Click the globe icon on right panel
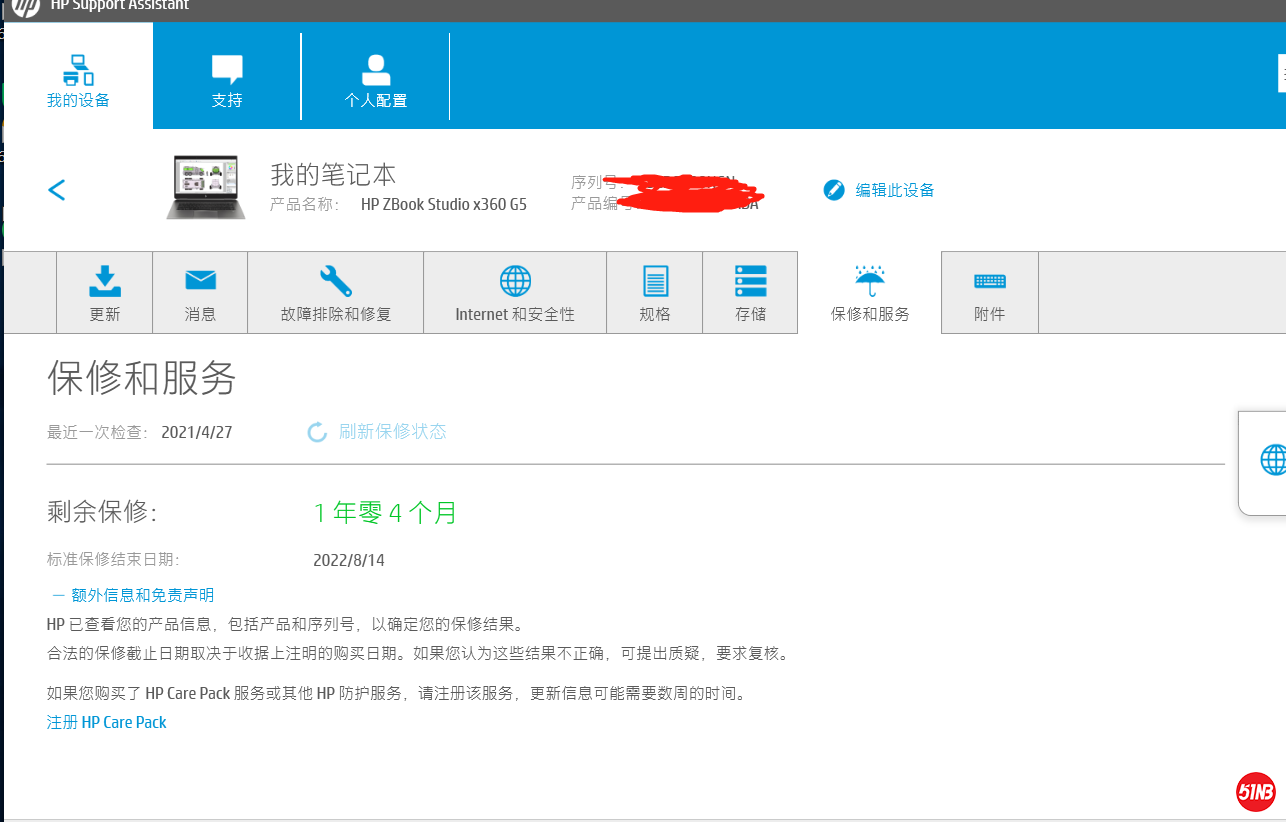Screen dimensions: 1286x822 tap(1272, 460)
